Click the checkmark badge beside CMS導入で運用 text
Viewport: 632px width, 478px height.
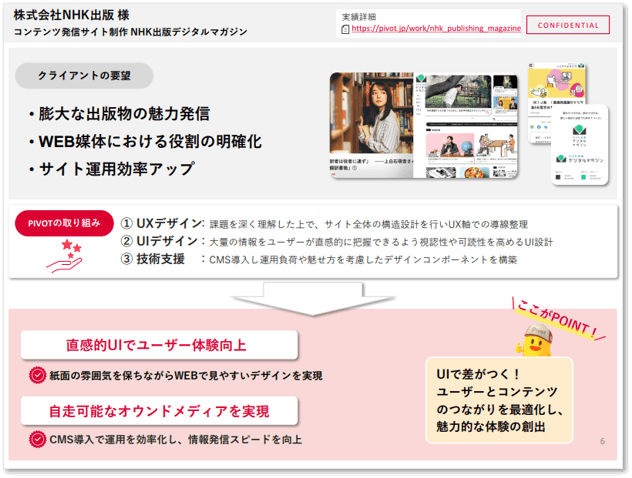[x=37, y=439]
